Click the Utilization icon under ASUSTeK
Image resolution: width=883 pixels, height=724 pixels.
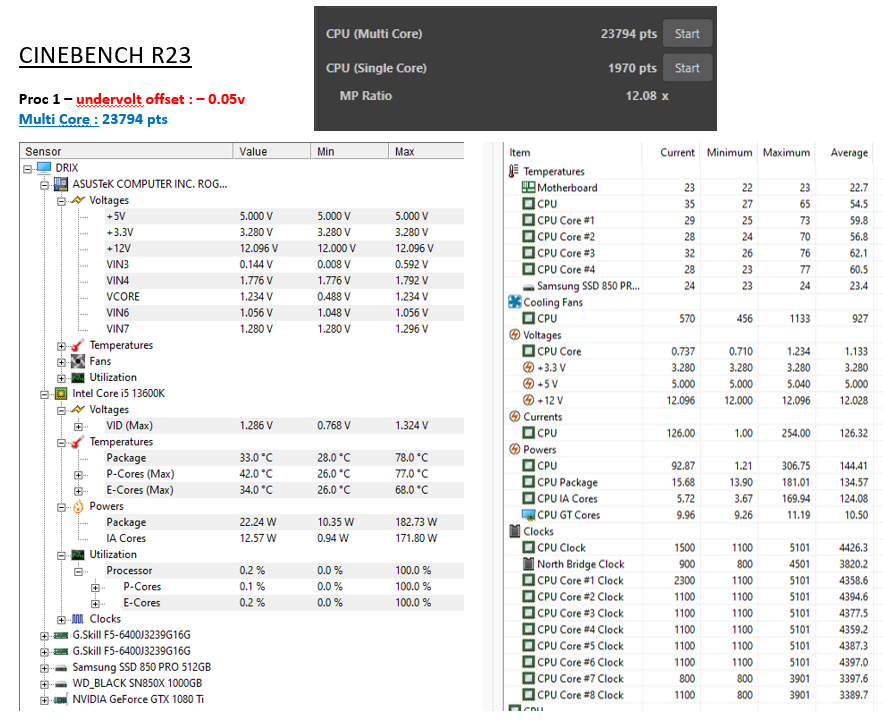coord(78,377)
